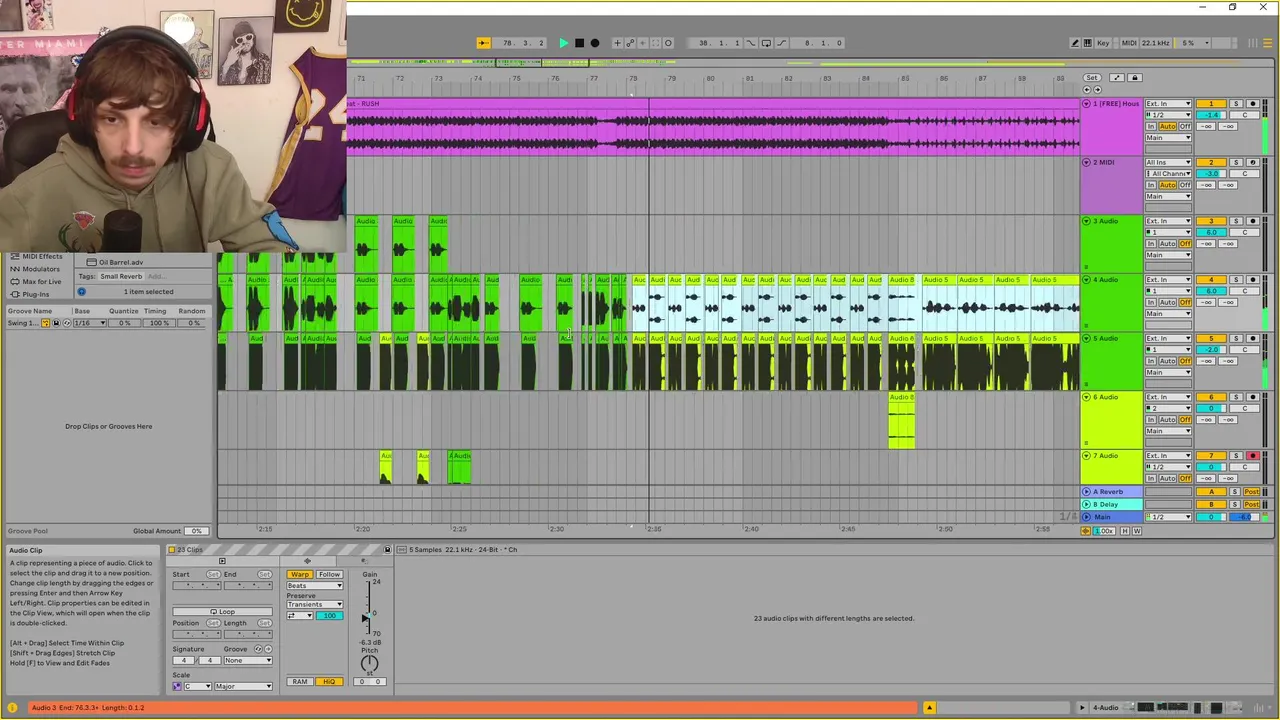Open the CPU load meter dropdown
This screenshot has height=720, width=1280.
1192,43
